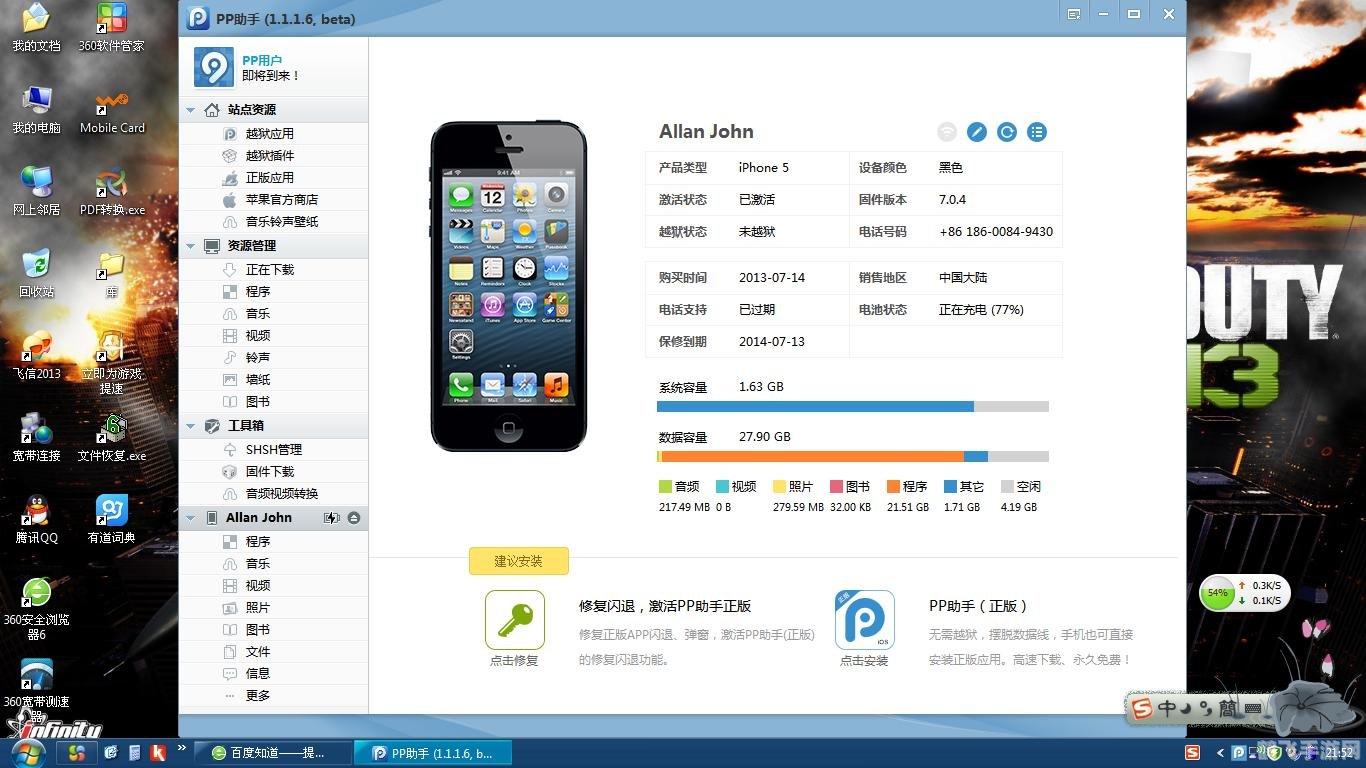
Task: Open 照片 under the Allan John device
Action: coord(258,608)
